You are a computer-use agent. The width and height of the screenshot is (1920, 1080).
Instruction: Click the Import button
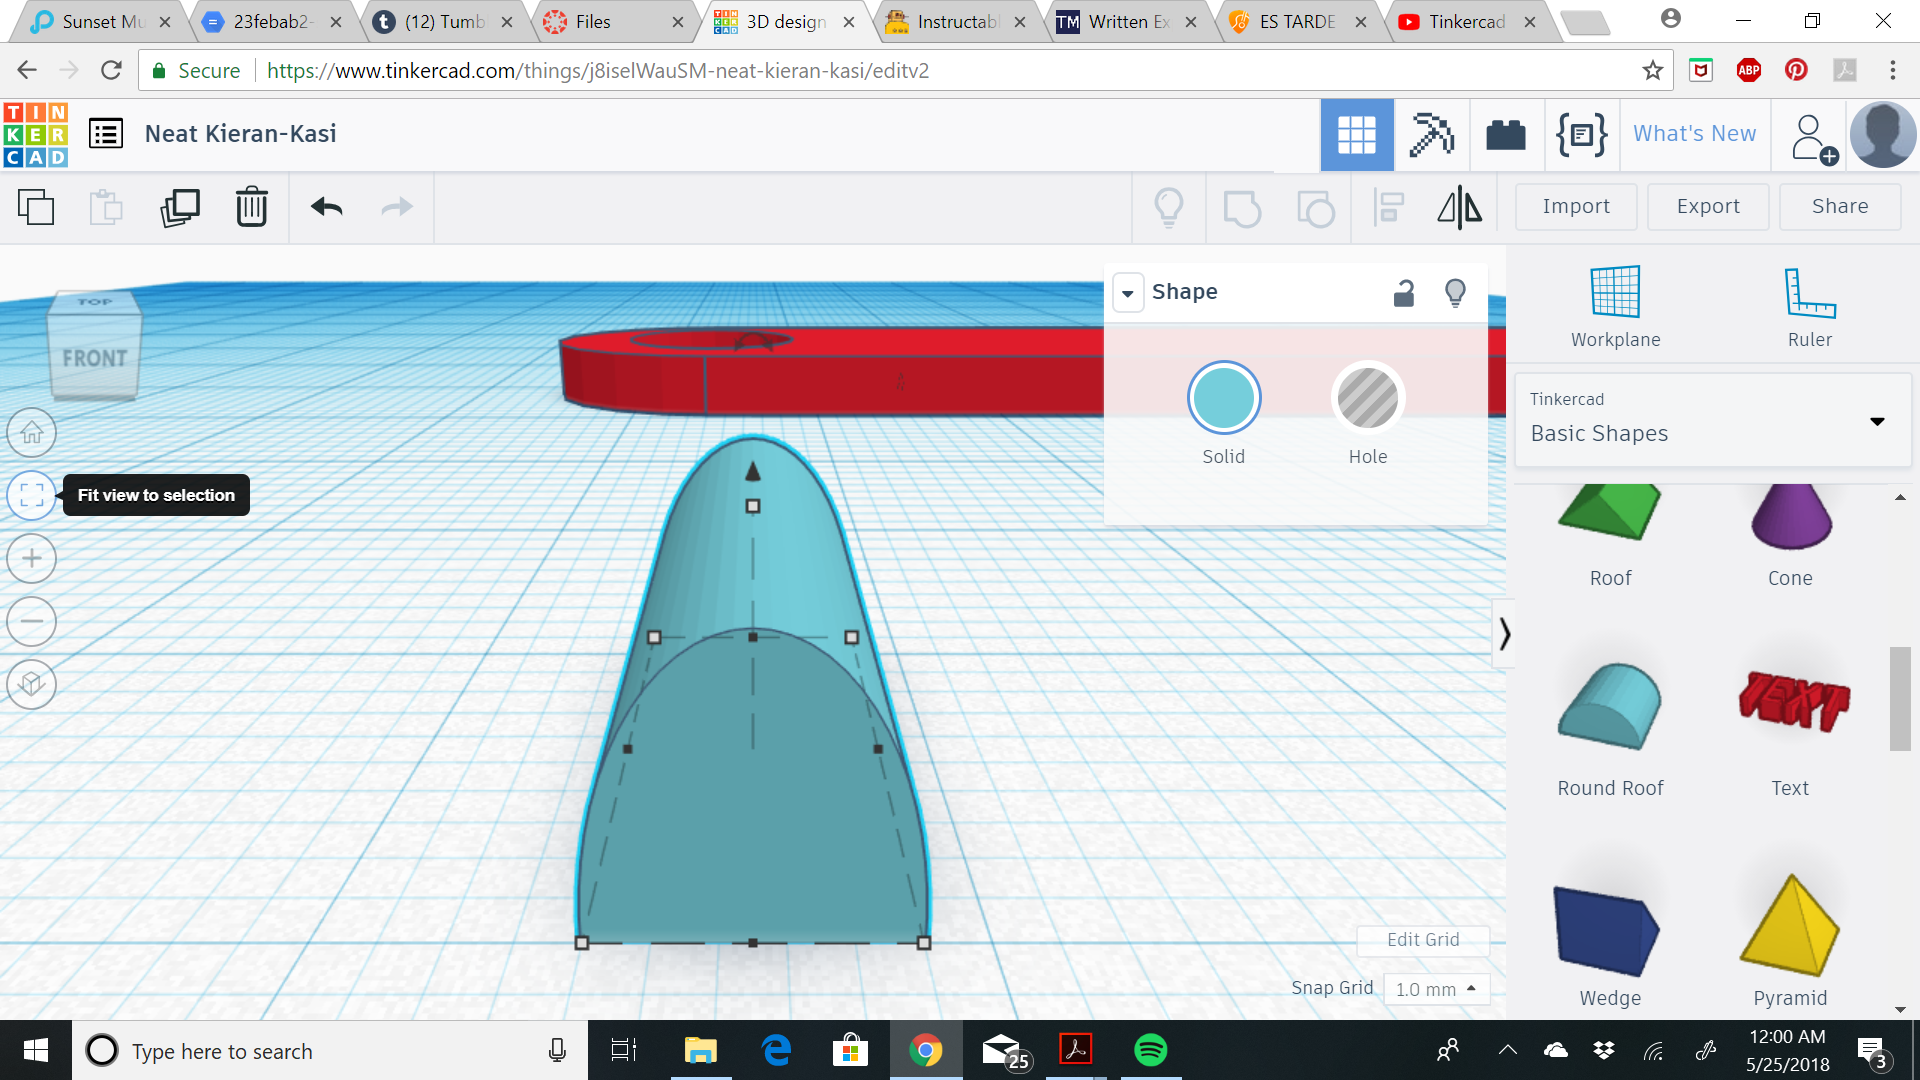pos(1576,206)
